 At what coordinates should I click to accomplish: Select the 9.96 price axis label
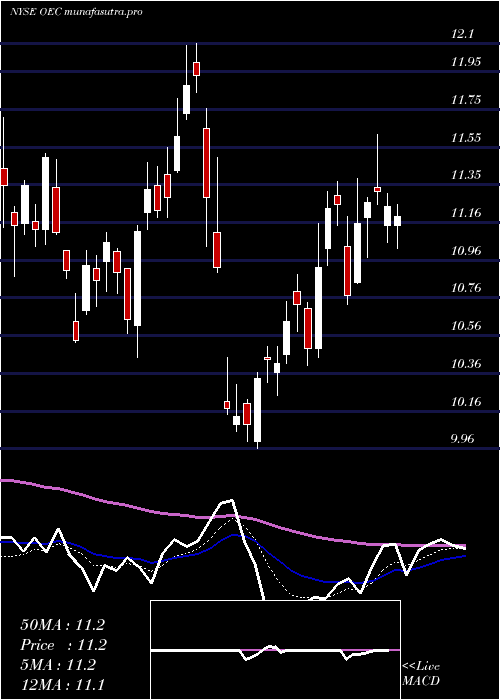tap(462, 439)
